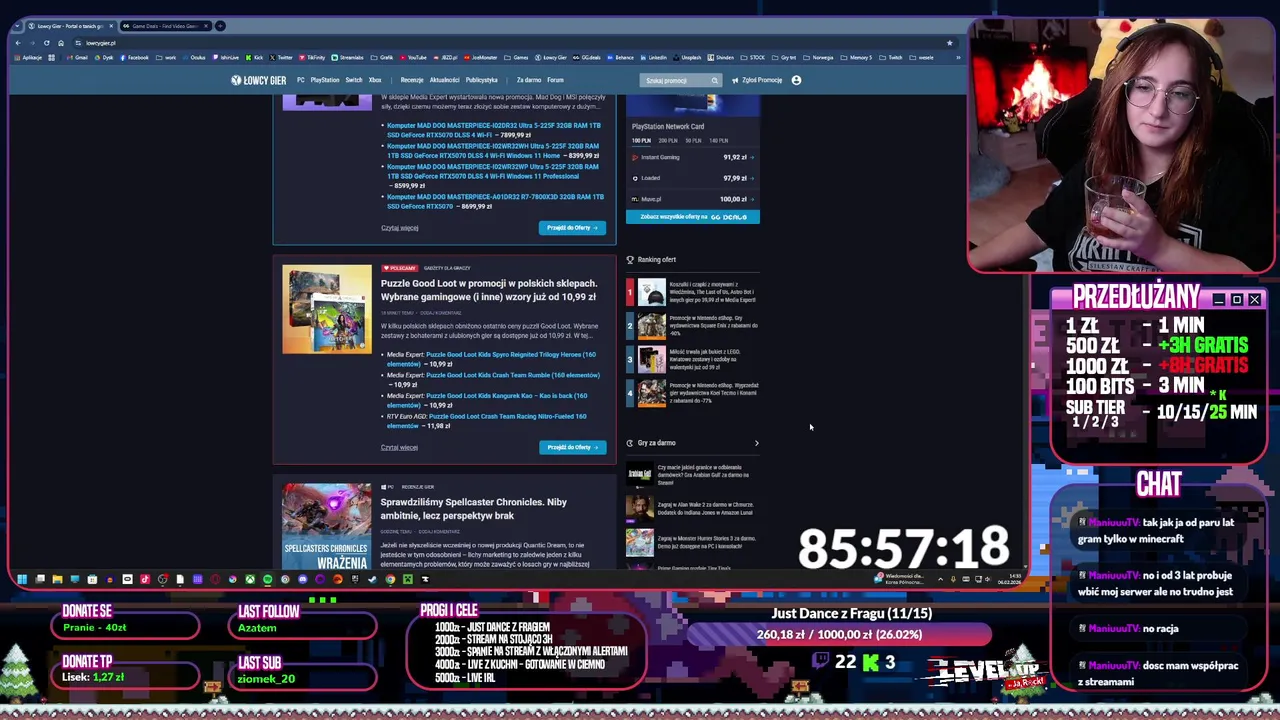The width and height of the screenshot is (1280, 720).
Task: Open the Switch menu item
Action: [x=353, y=80]
